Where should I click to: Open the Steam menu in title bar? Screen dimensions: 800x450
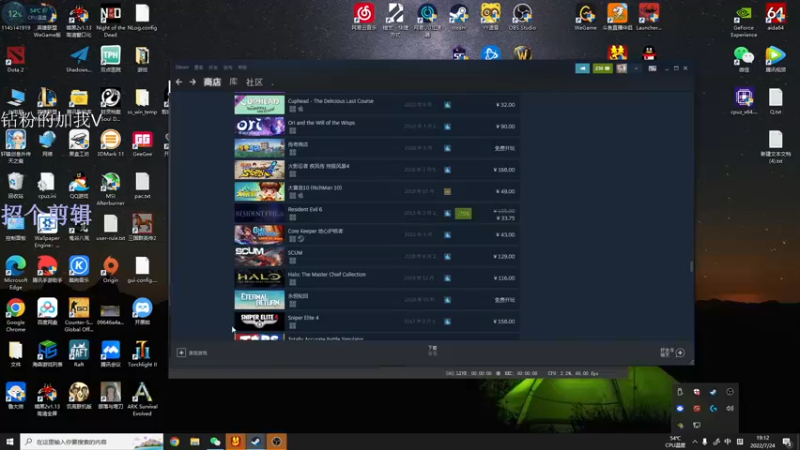pyautogui.click(x=182, y=67)
